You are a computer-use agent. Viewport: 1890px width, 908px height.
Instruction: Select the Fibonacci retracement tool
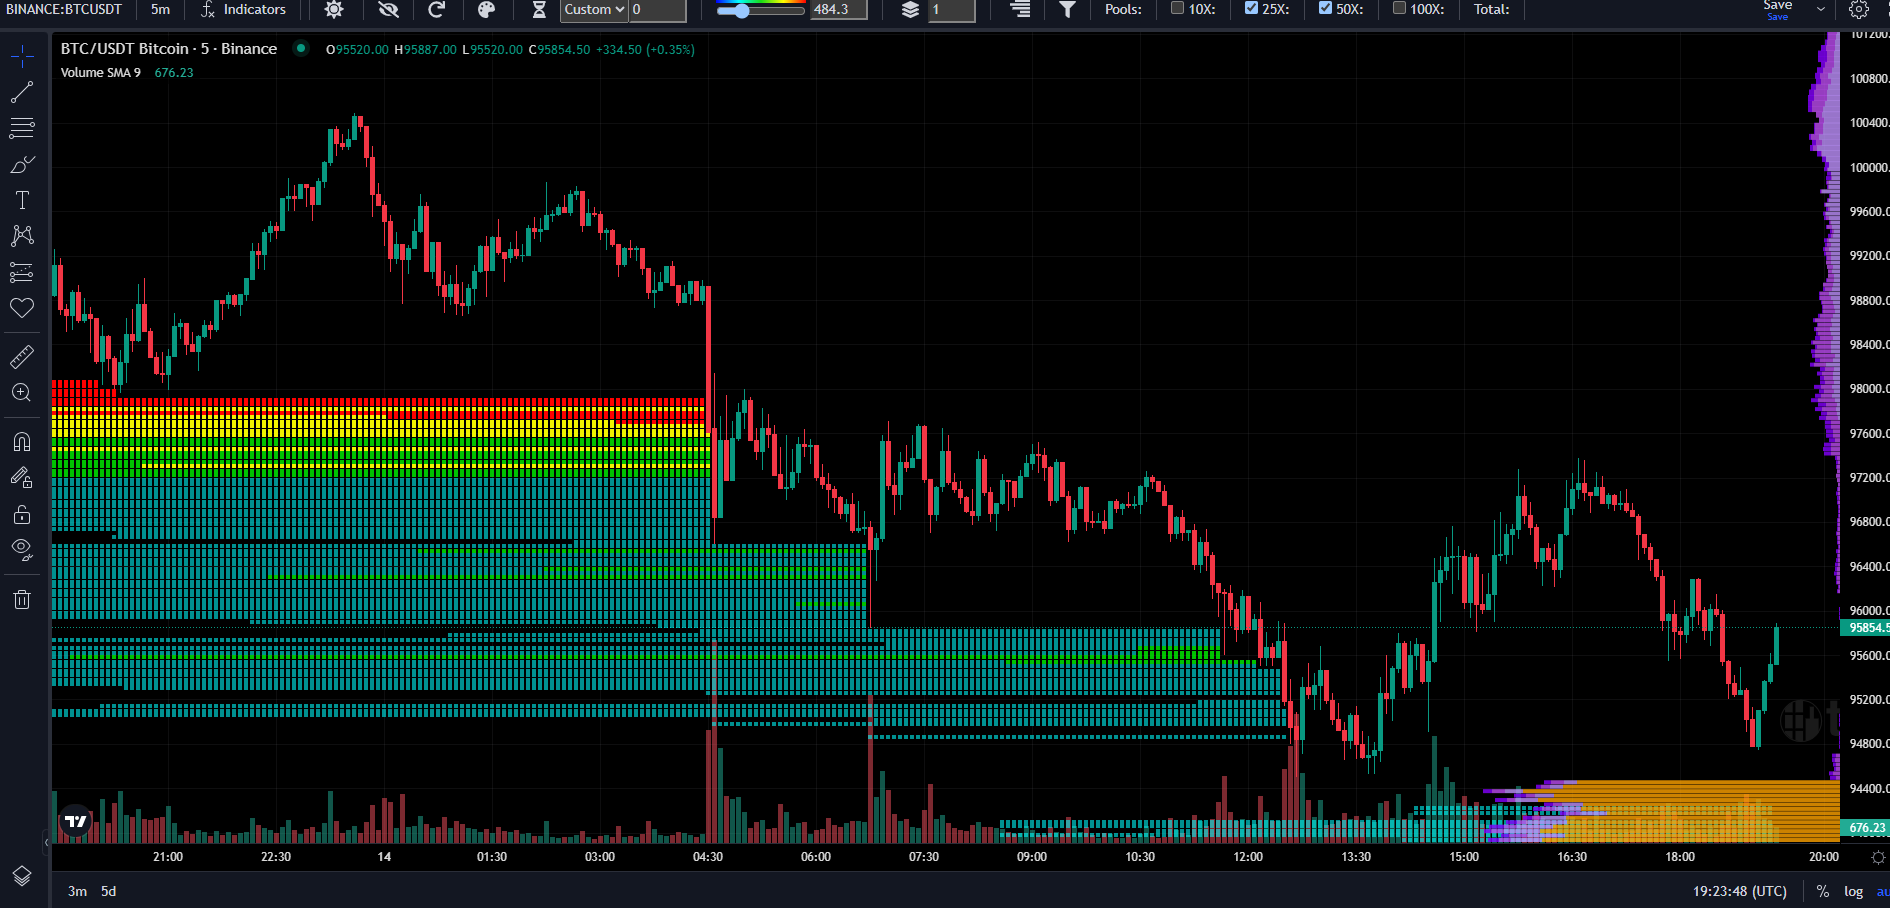[22, 128]
